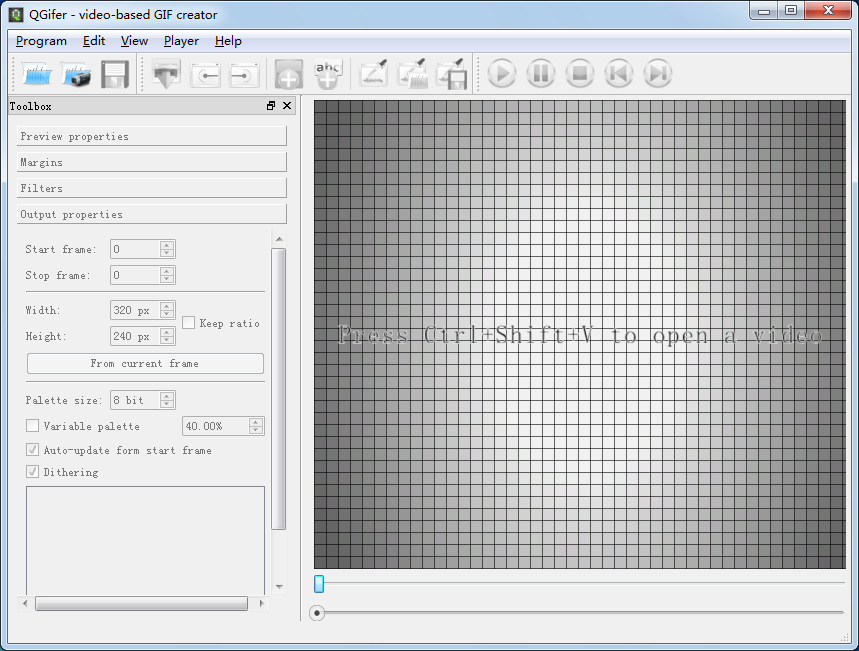Enable the Variable palette checkbox
The height and width of the screenshot is (651, 859).
point(33,425)
